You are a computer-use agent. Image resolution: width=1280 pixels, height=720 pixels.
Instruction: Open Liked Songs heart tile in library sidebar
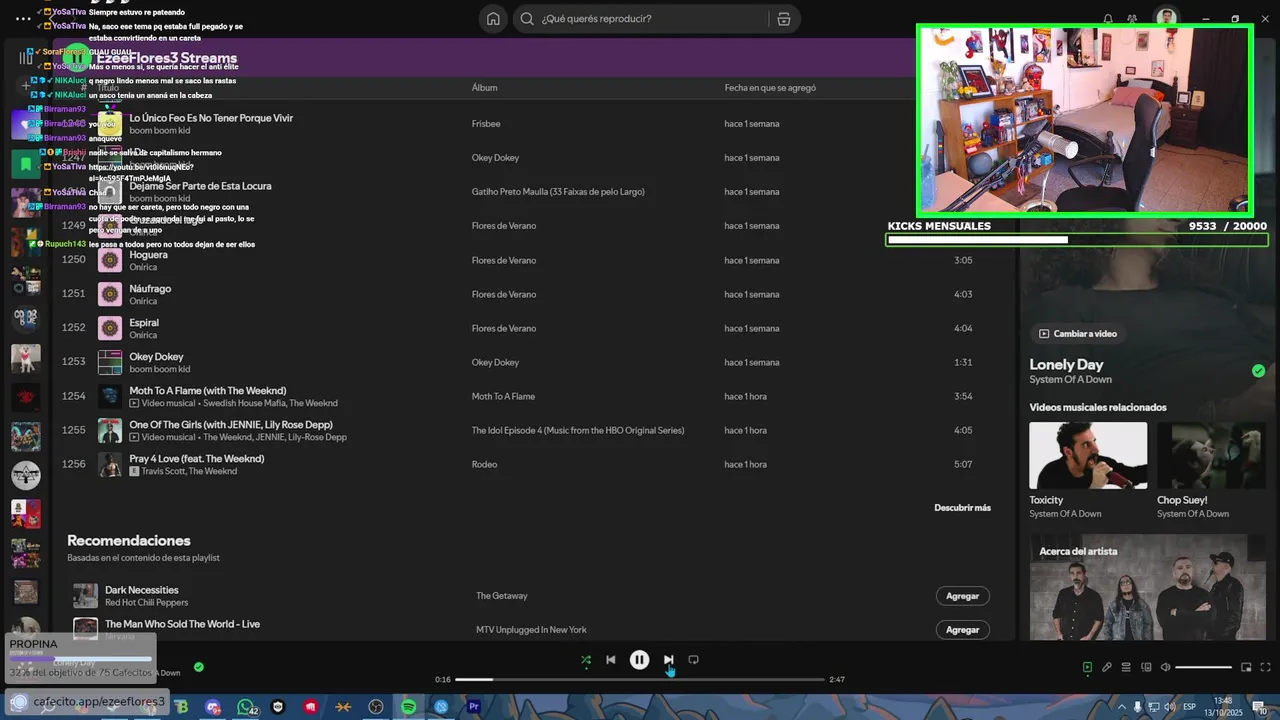[x=25, y=125]
